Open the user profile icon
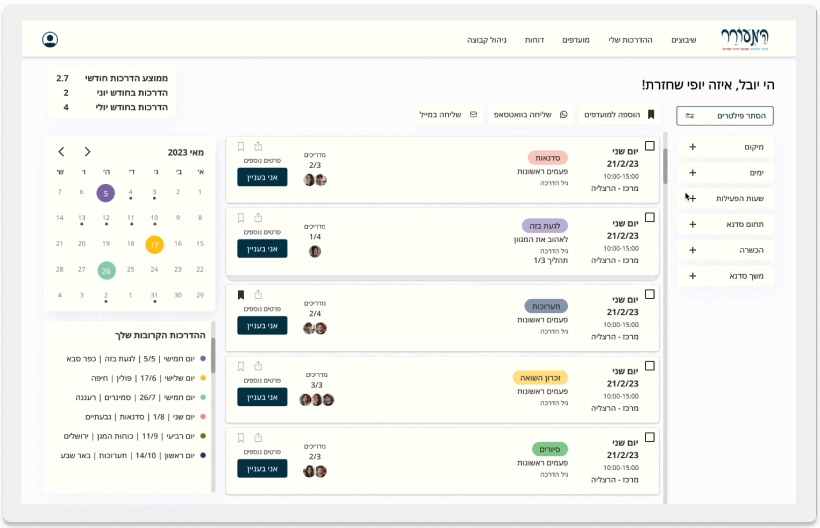The height and width of the screenshot is (528, 820). coord(50,40)
